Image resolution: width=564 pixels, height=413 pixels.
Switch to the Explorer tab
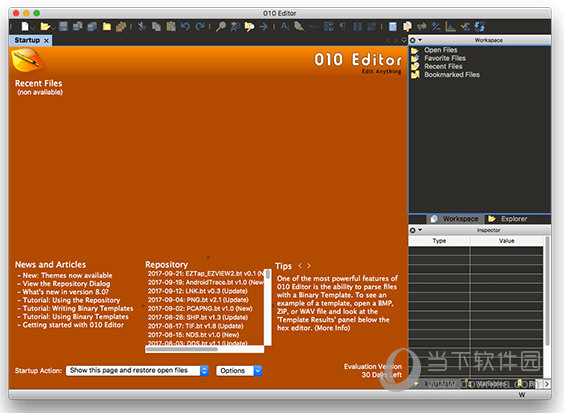pyautogui.click(x=508, y=219)
